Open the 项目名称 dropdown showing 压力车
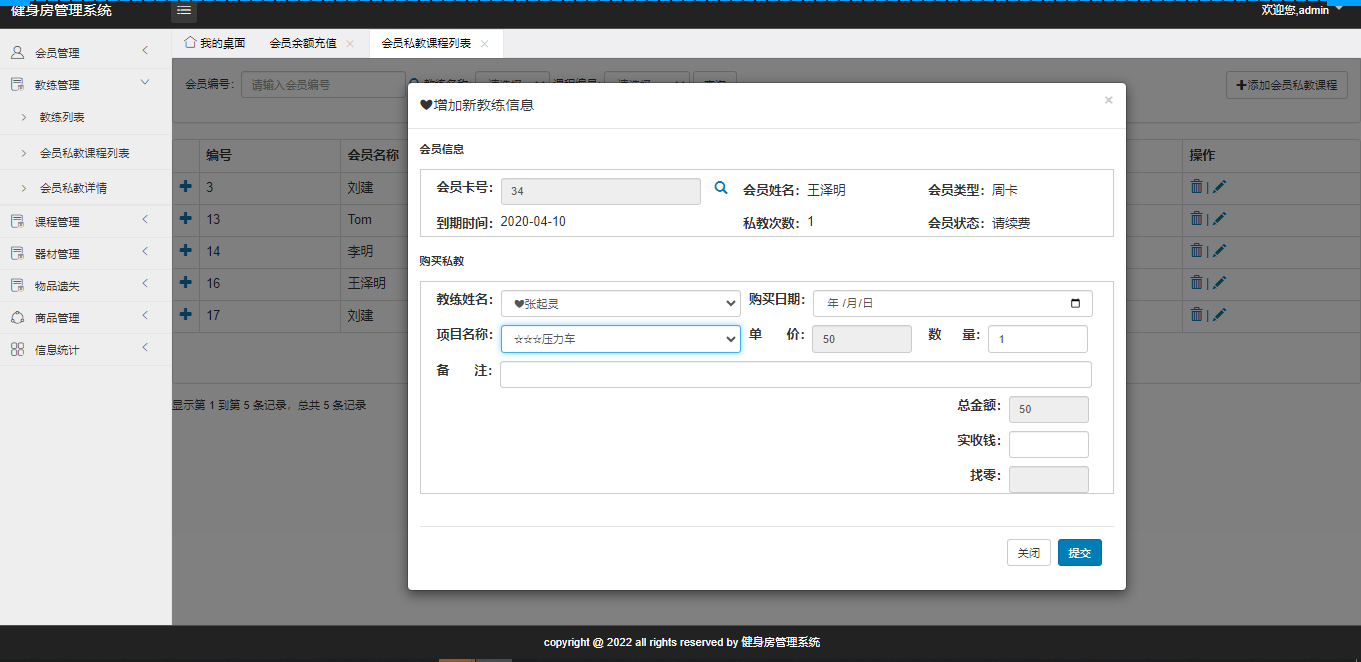 620,339
